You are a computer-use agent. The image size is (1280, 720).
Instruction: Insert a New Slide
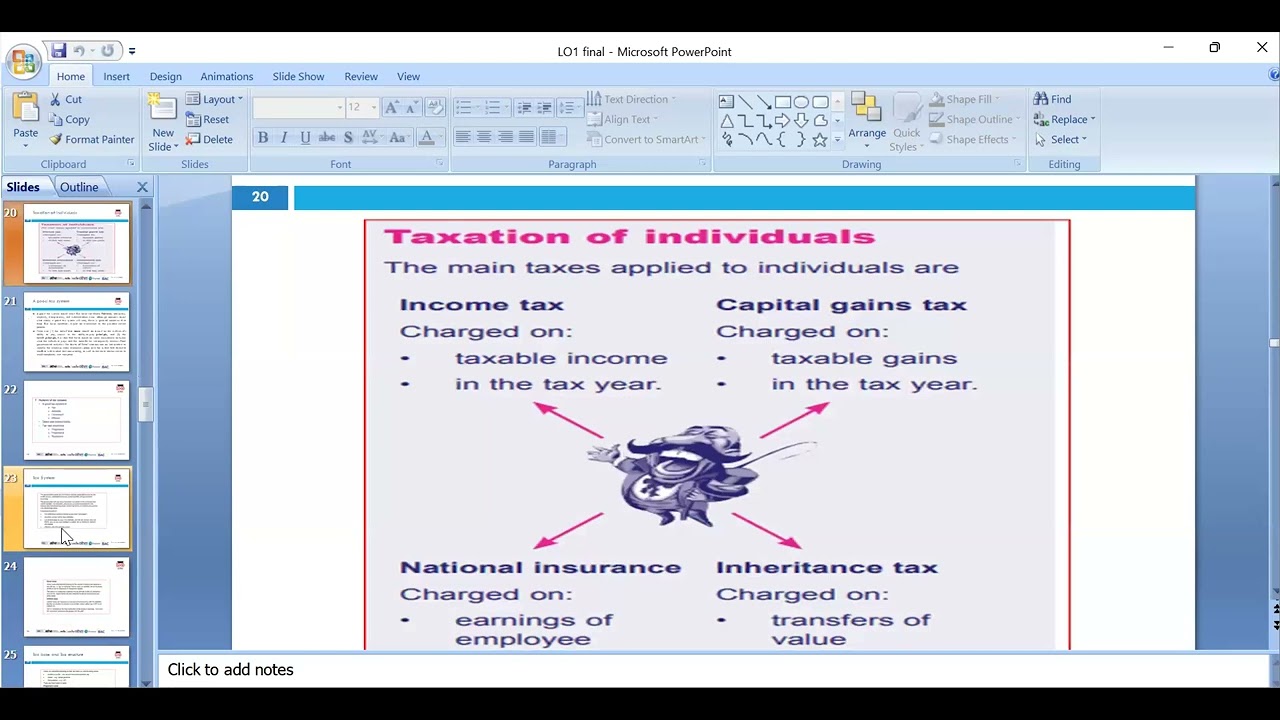click(x=162, y=123)
